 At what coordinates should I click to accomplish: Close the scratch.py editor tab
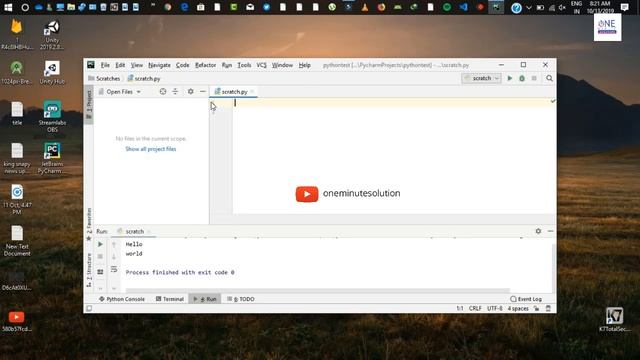252,92
